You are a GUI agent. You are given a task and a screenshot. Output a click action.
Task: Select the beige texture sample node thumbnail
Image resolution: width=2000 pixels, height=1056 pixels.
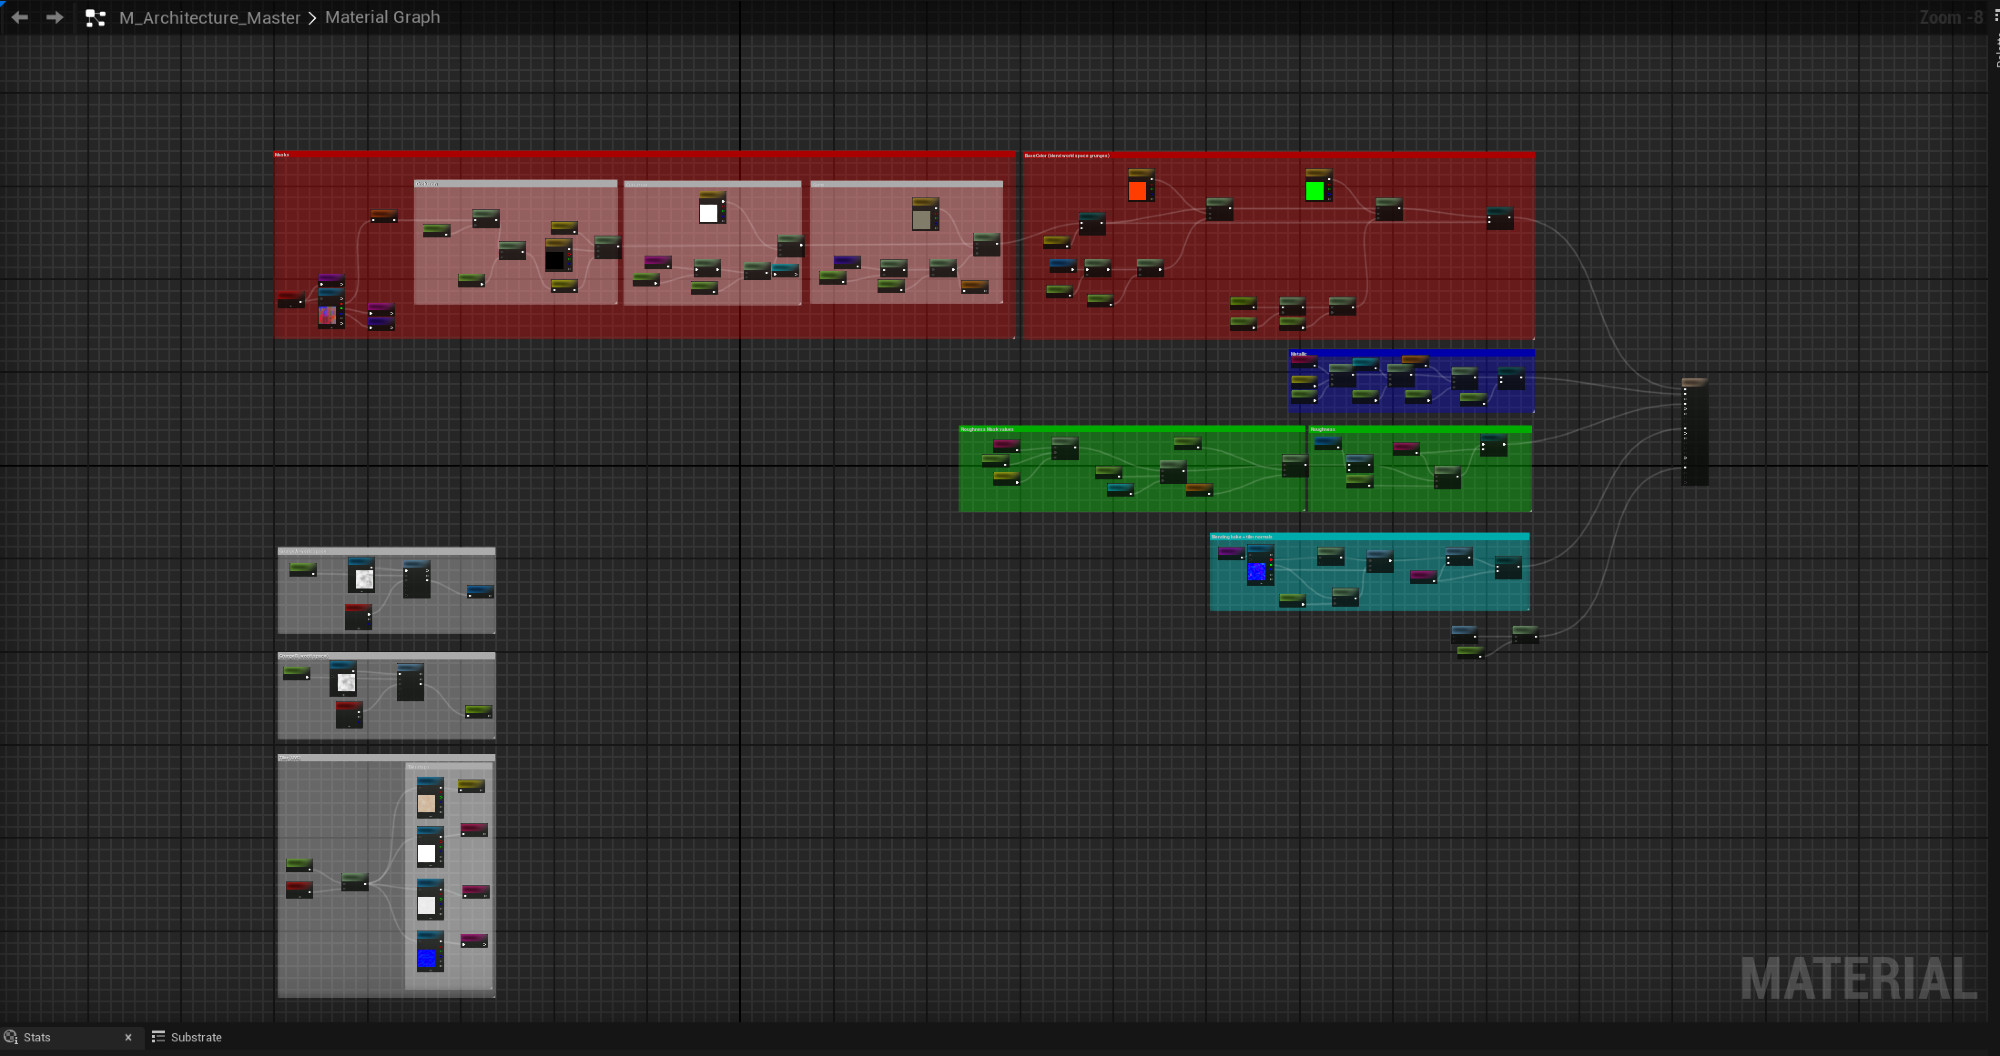click(428, 803)
